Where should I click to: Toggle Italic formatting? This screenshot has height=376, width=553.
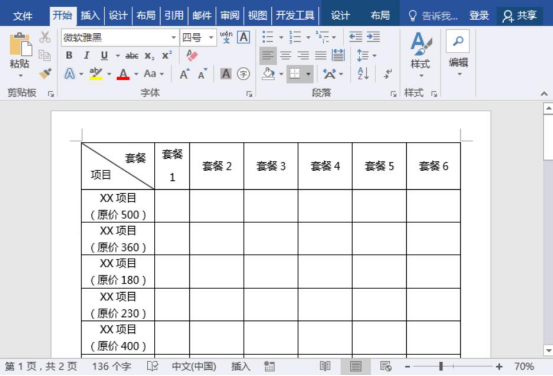click(86, 55)
